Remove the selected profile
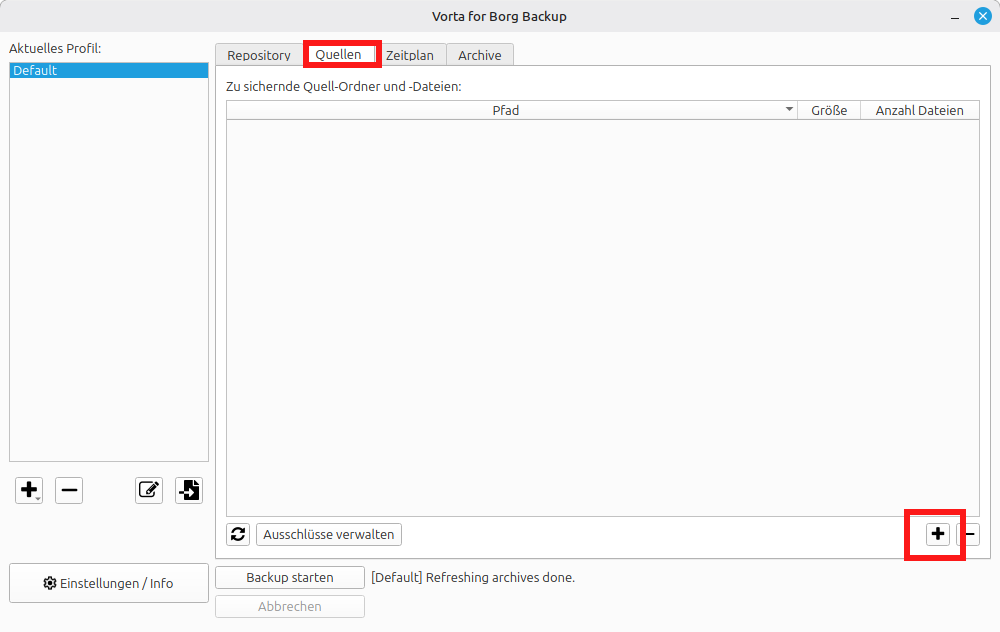The height and width of the screenshot is (632, 1000). click(69, 490)
